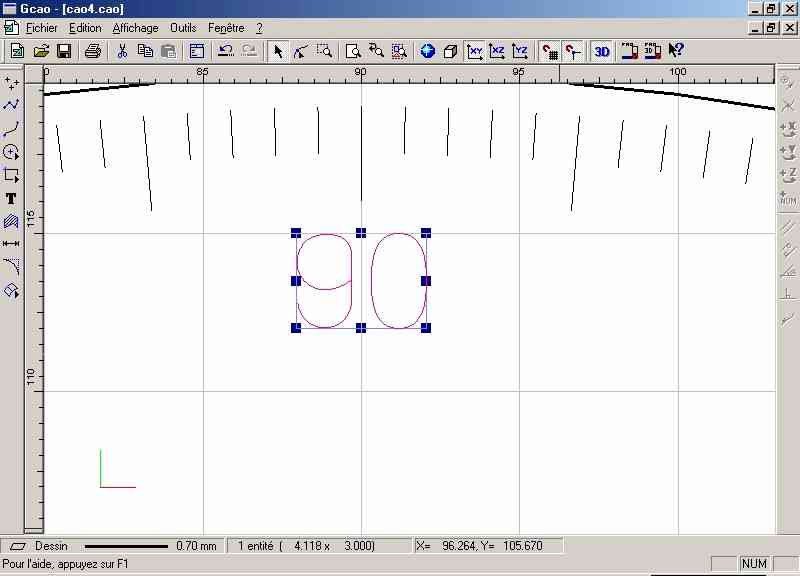Select the curve drawing tool

point(11,129)
